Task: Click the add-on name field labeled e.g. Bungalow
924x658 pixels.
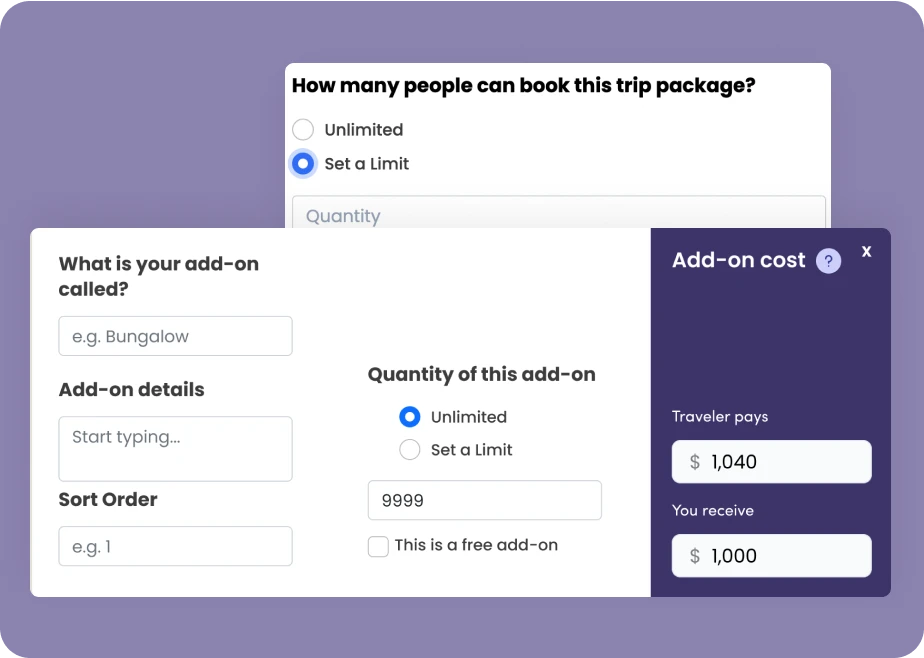Action: click(x=175, y=335)
